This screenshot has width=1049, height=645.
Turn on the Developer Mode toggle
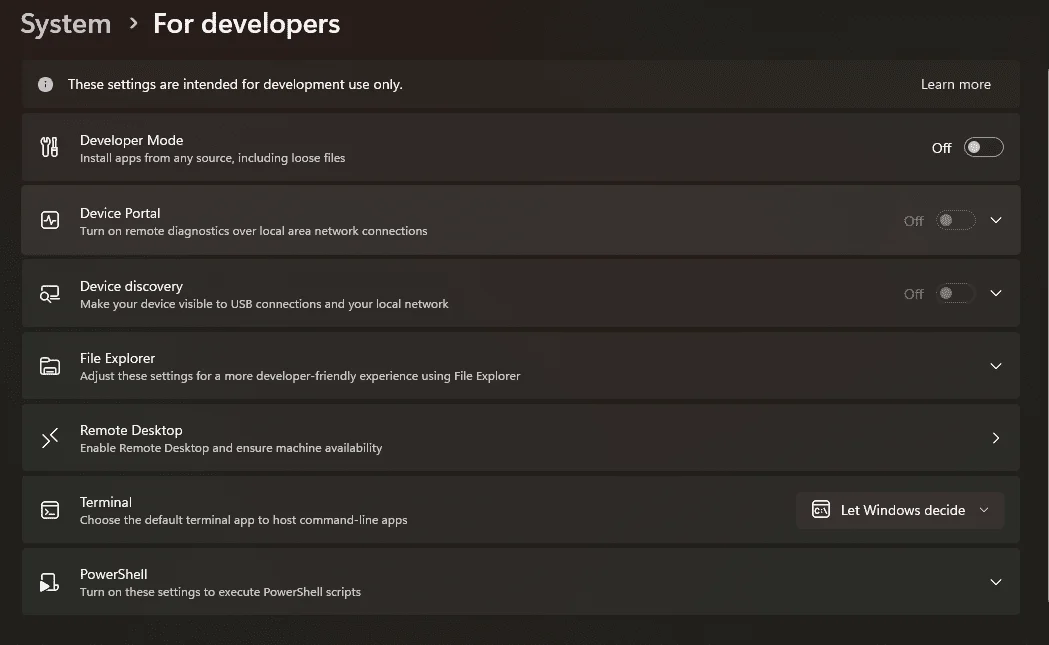point(983,147)
